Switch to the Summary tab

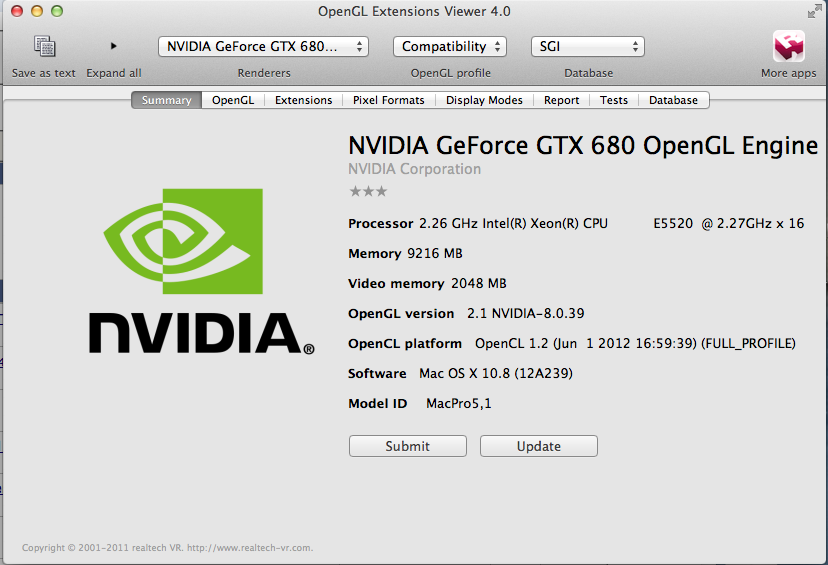click(x=166, y=100)
